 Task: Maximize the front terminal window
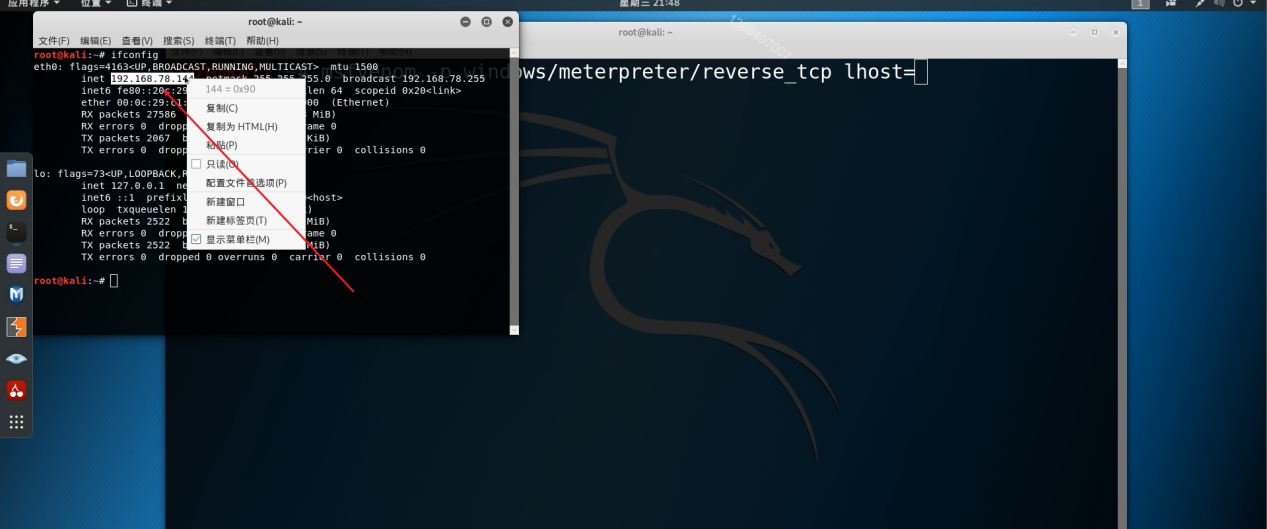point(487,22)
